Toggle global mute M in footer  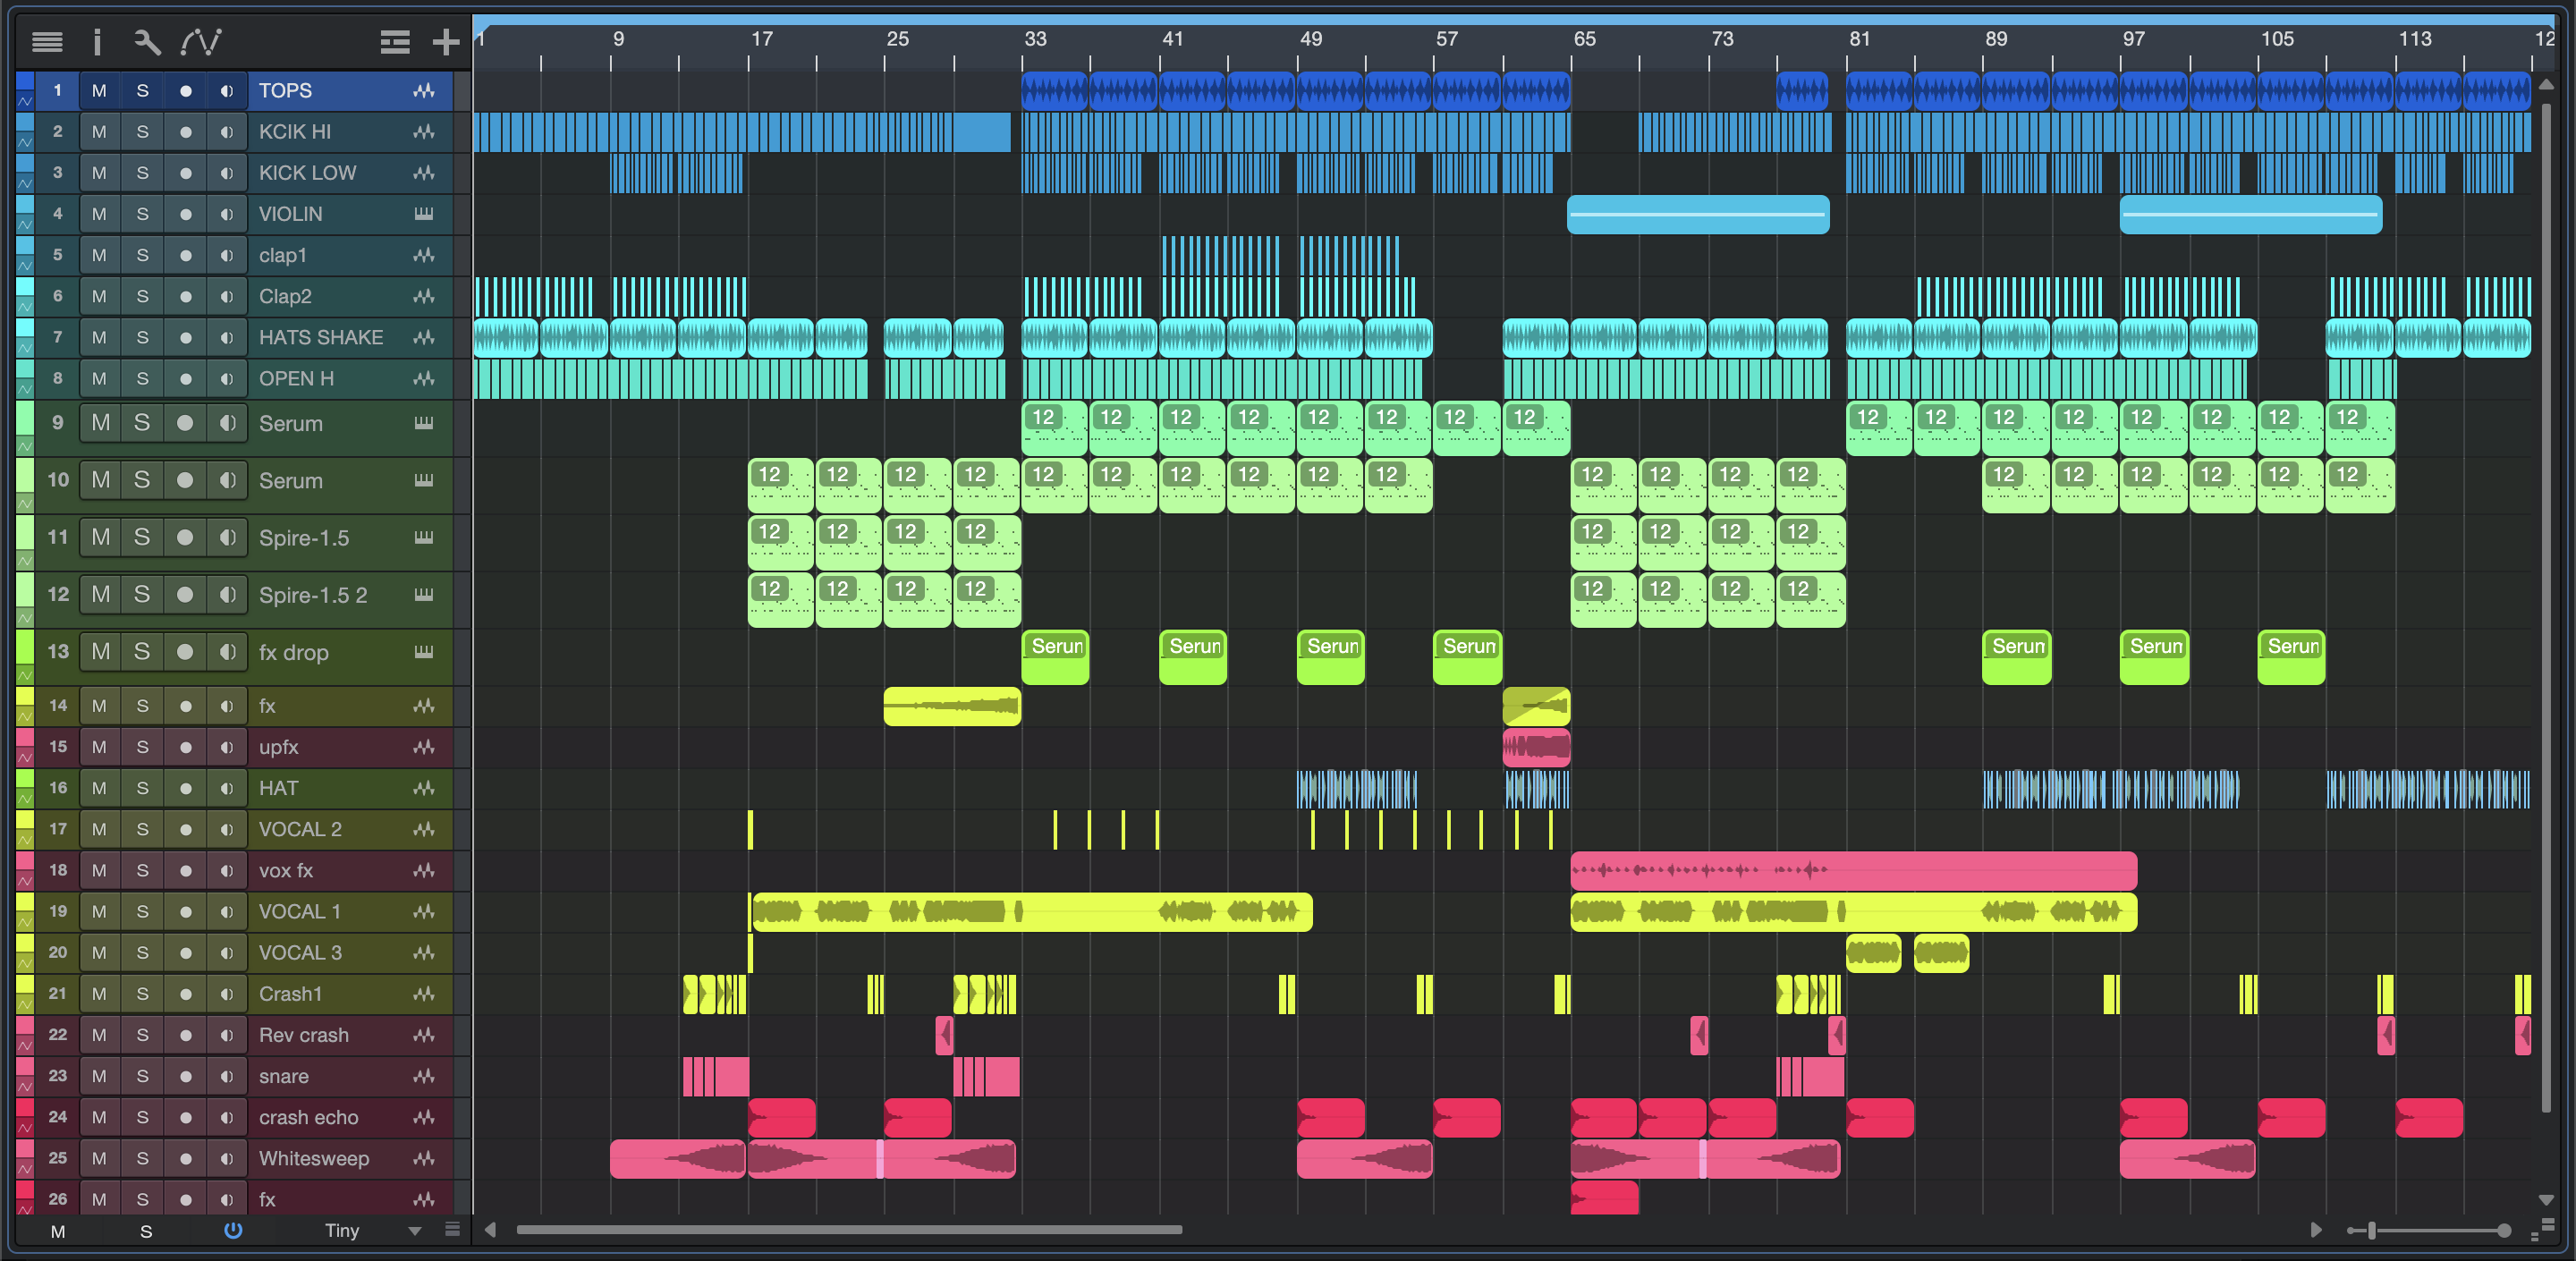pyautogui.click(x=58, y=1231)
